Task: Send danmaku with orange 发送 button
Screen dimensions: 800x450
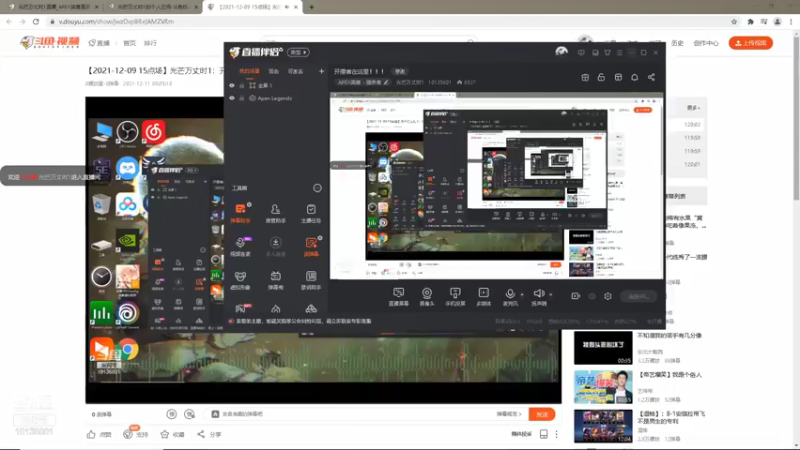Action: (542, 414)
